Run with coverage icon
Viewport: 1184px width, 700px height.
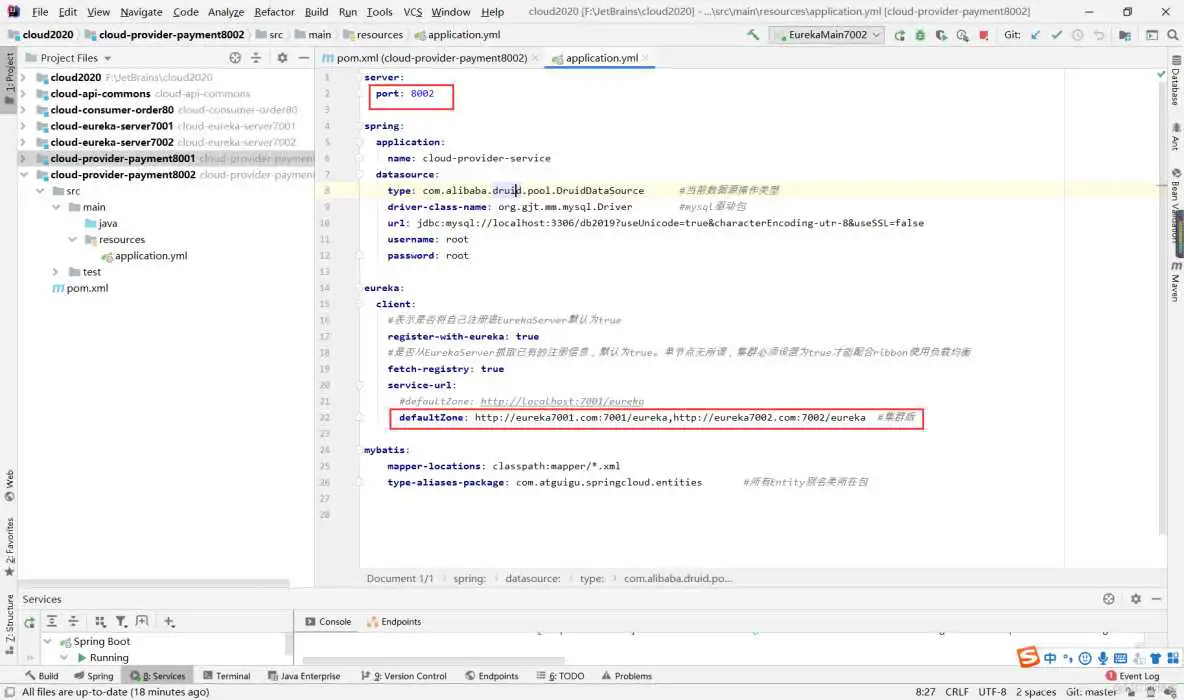point(941,34)
